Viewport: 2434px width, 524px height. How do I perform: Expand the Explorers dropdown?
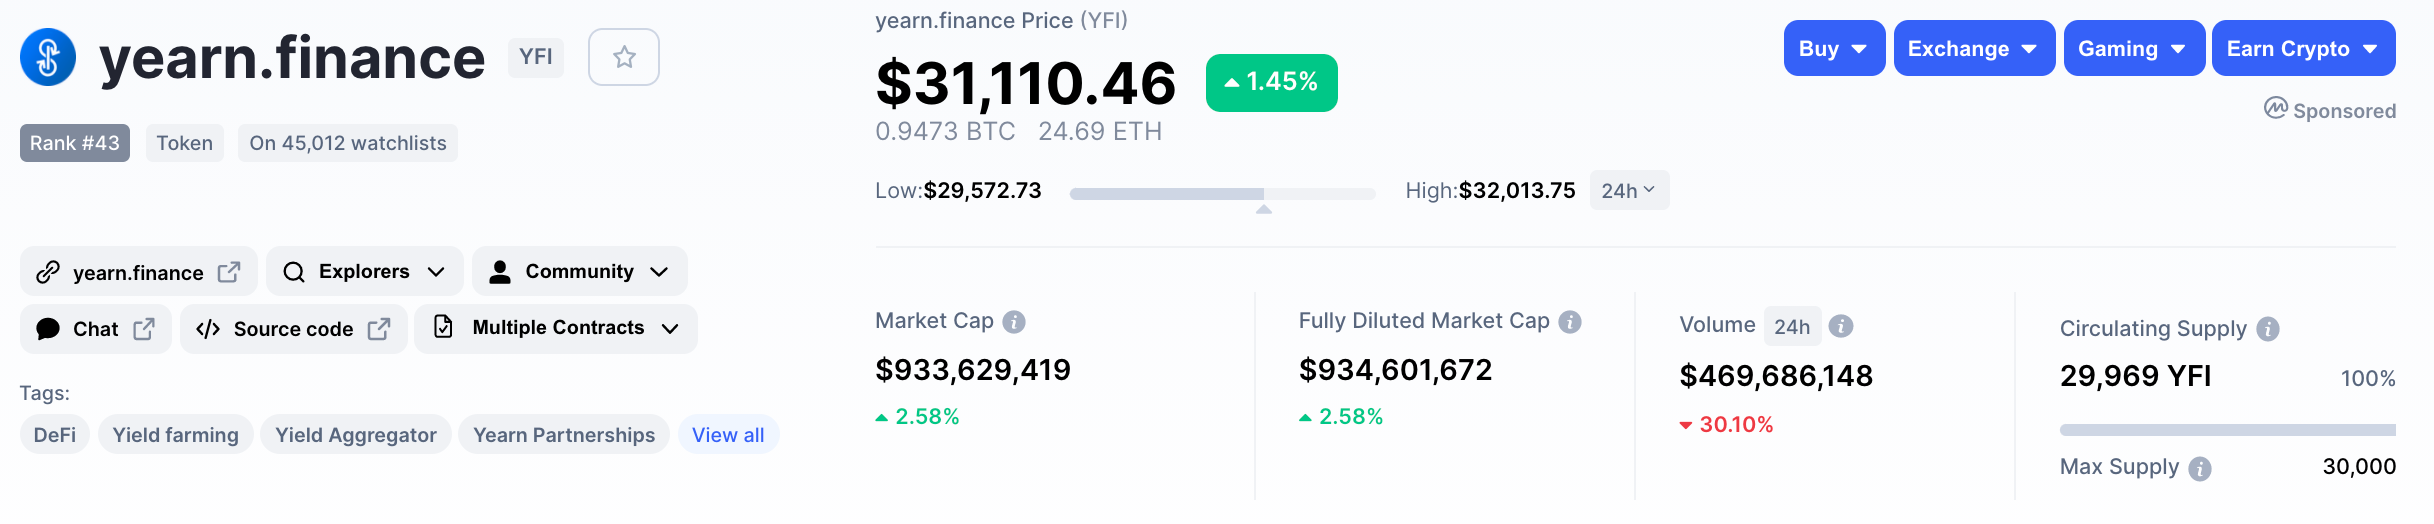click(x=364, y=272)
